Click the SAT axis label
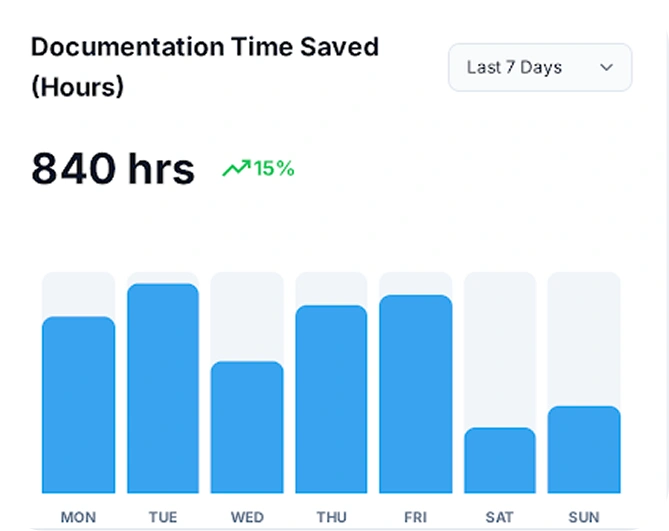The width and height of the screenshot is (669, 531). click(x=500, y=517)
